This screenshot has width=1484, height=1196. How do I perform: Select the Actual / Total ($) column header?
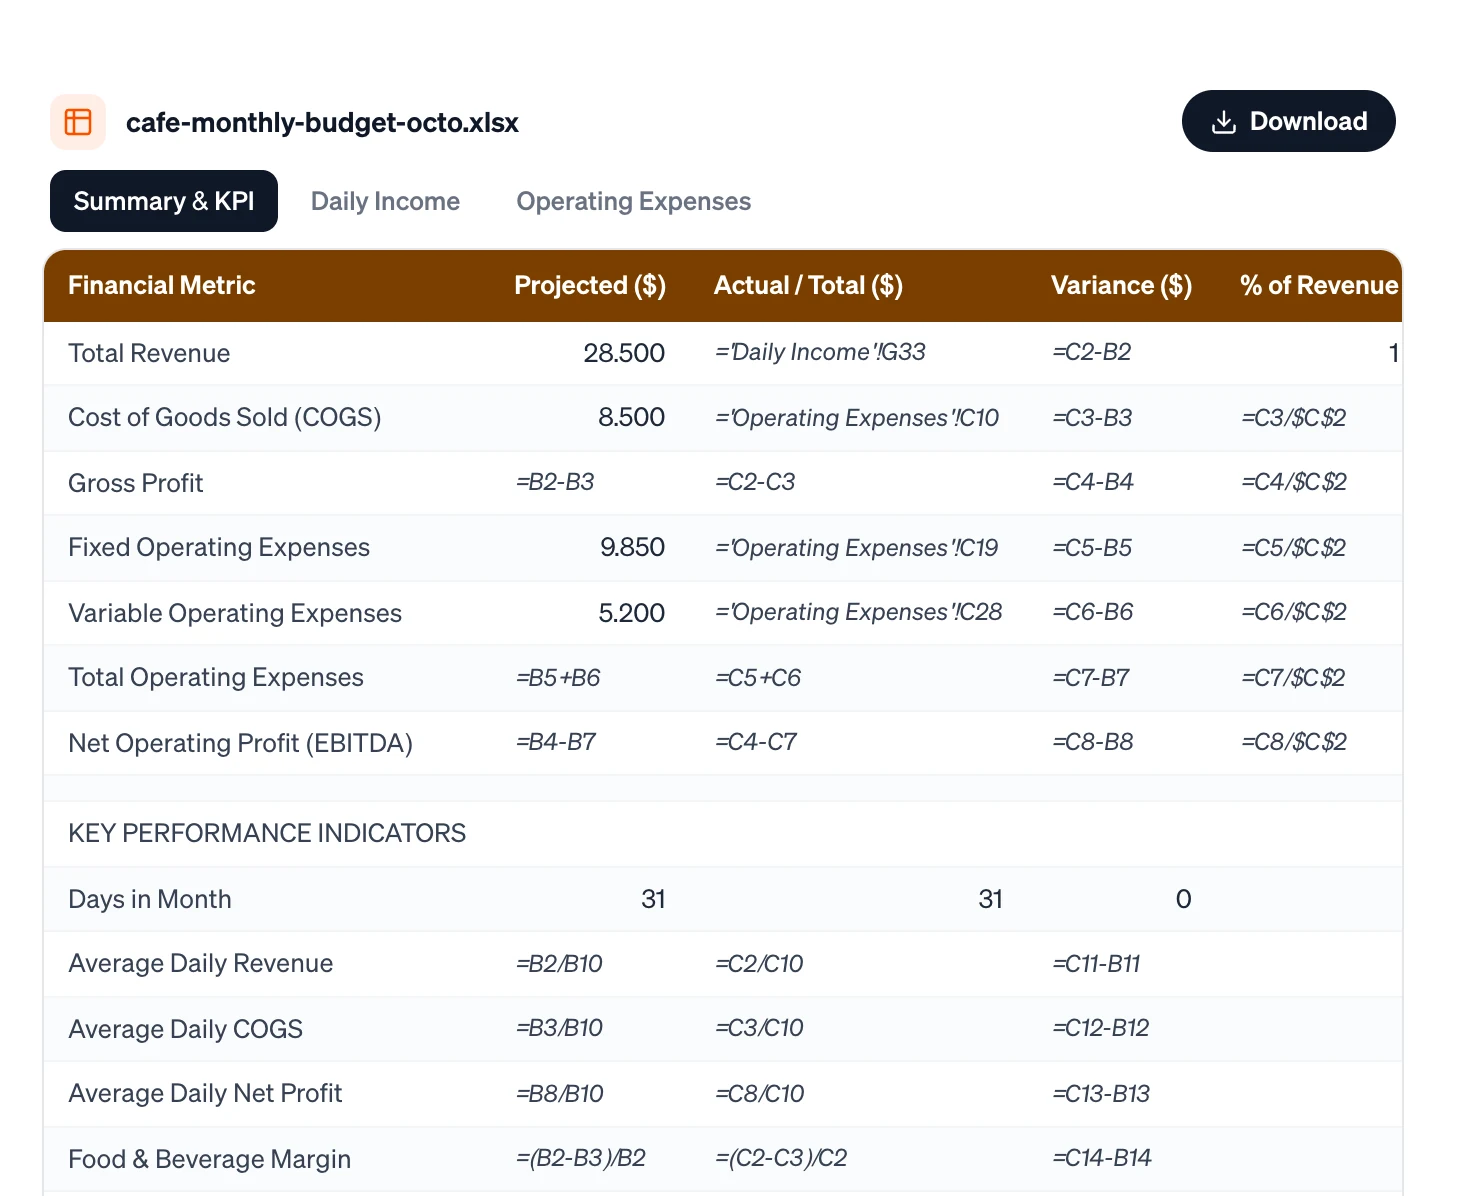pos(808,285)
